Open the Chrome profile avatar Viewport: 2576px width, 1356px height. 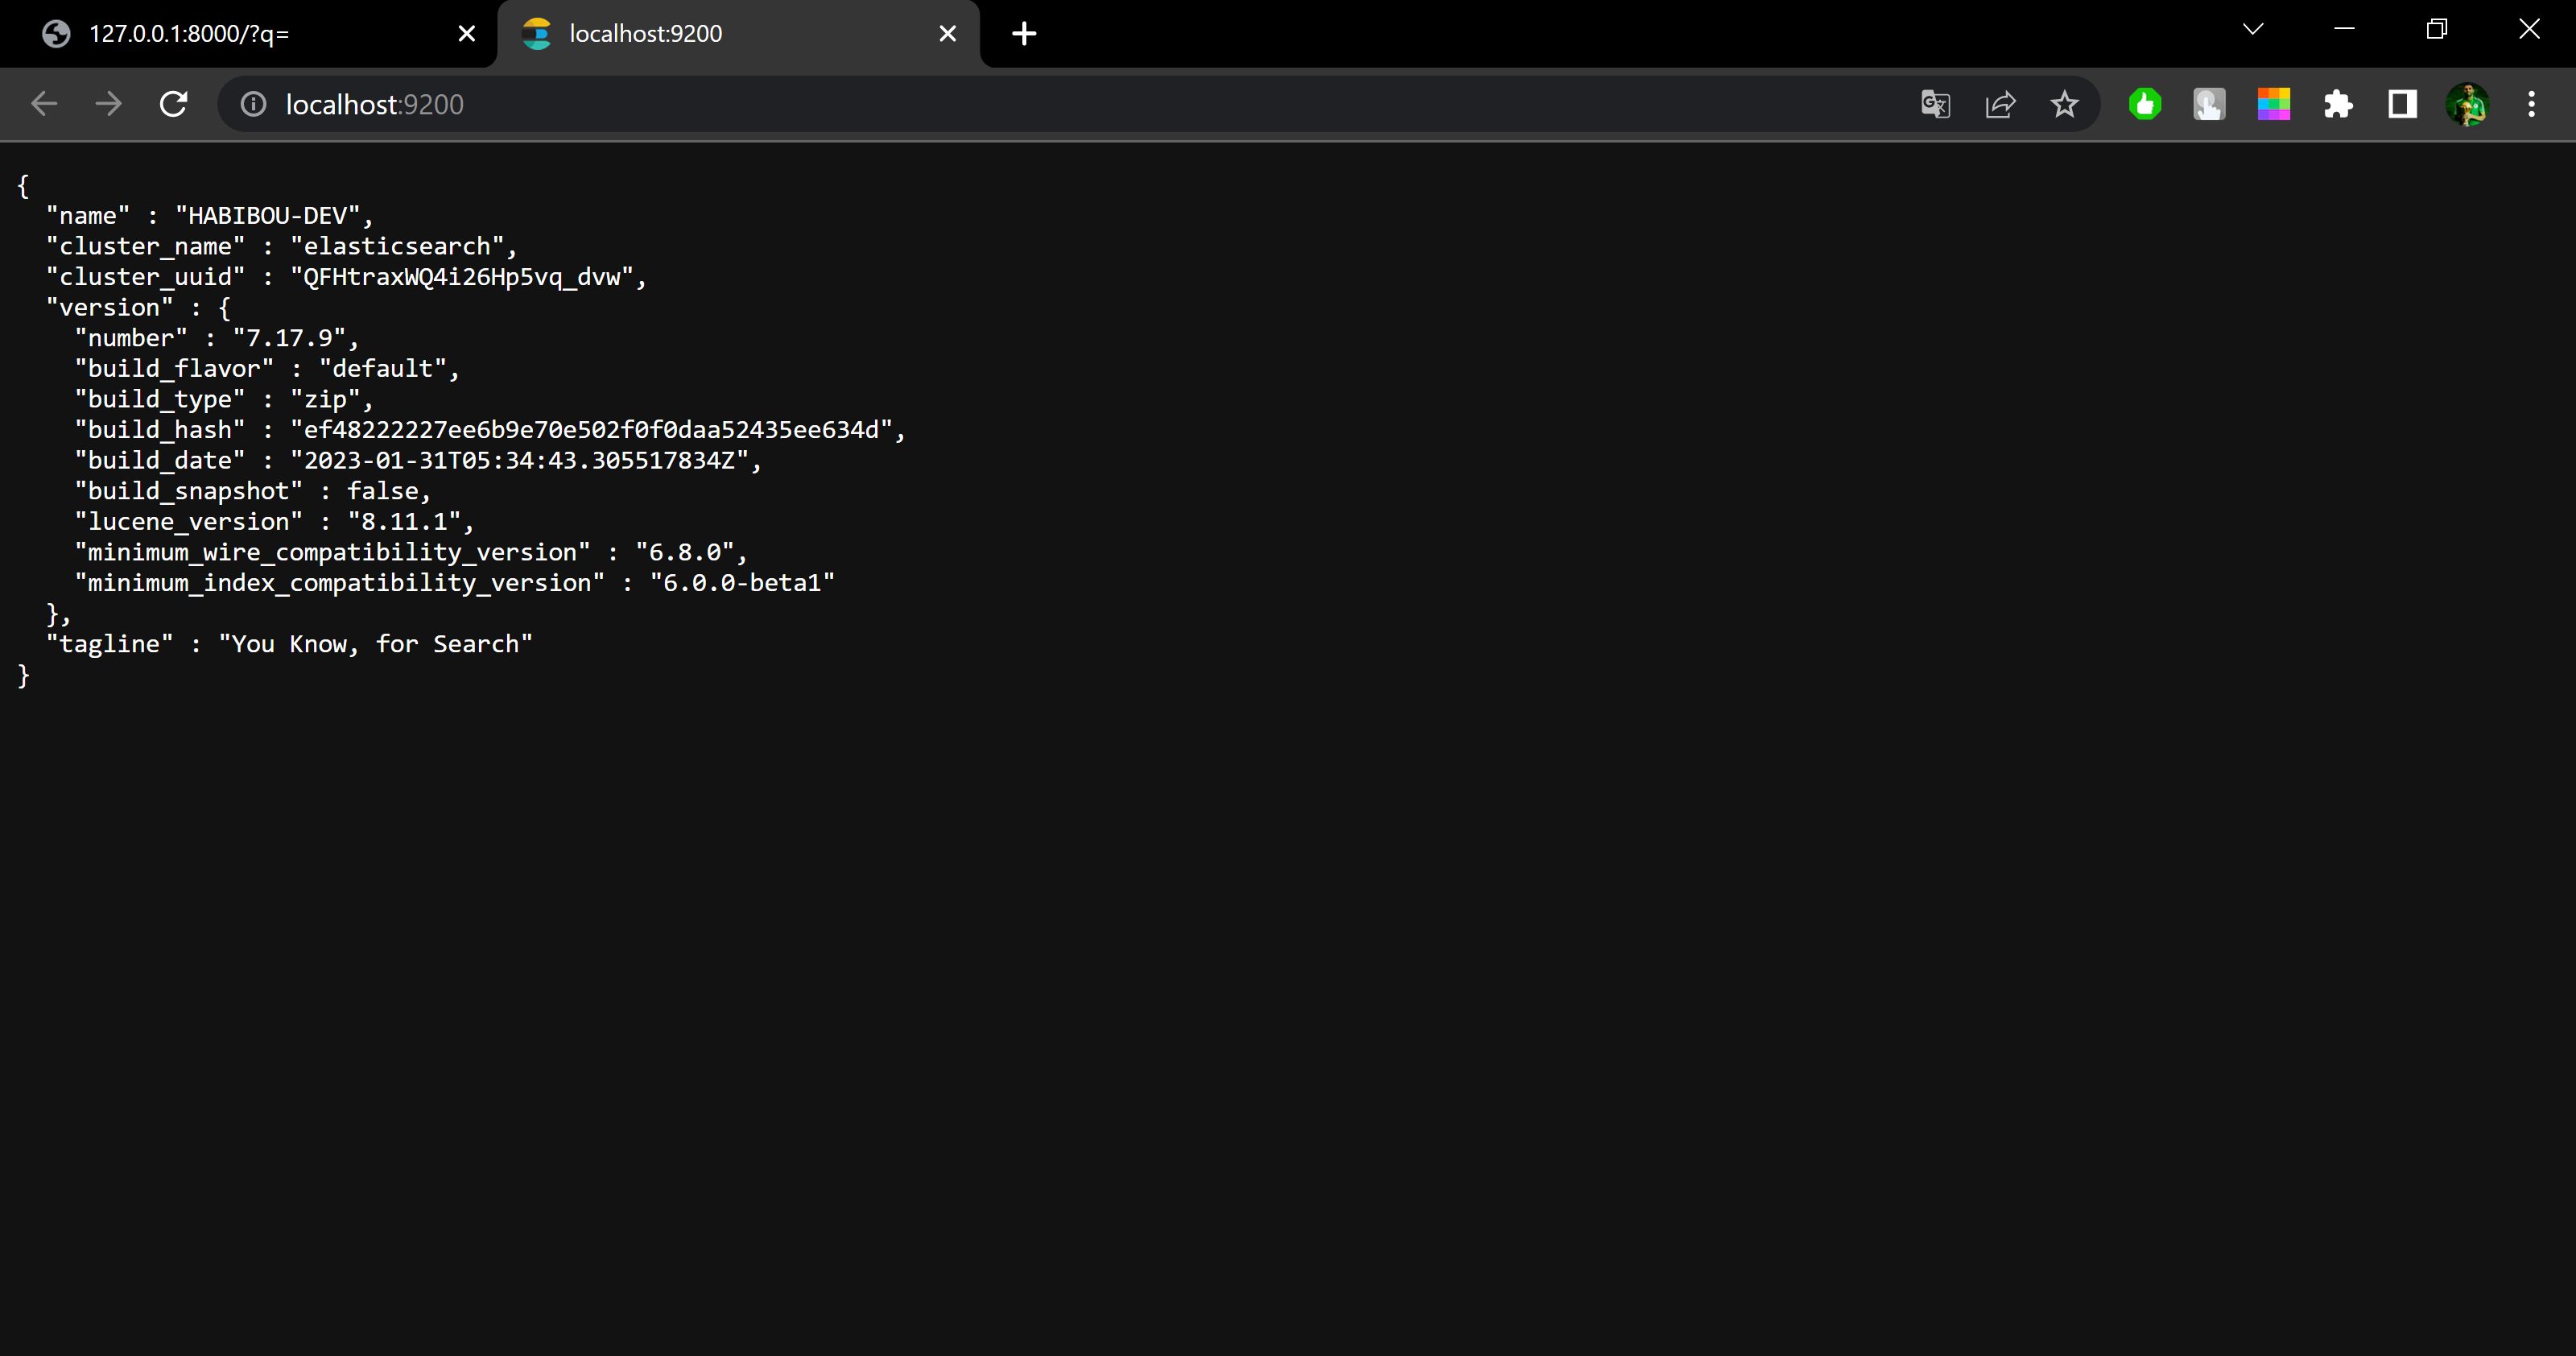tap(2467, 104)
